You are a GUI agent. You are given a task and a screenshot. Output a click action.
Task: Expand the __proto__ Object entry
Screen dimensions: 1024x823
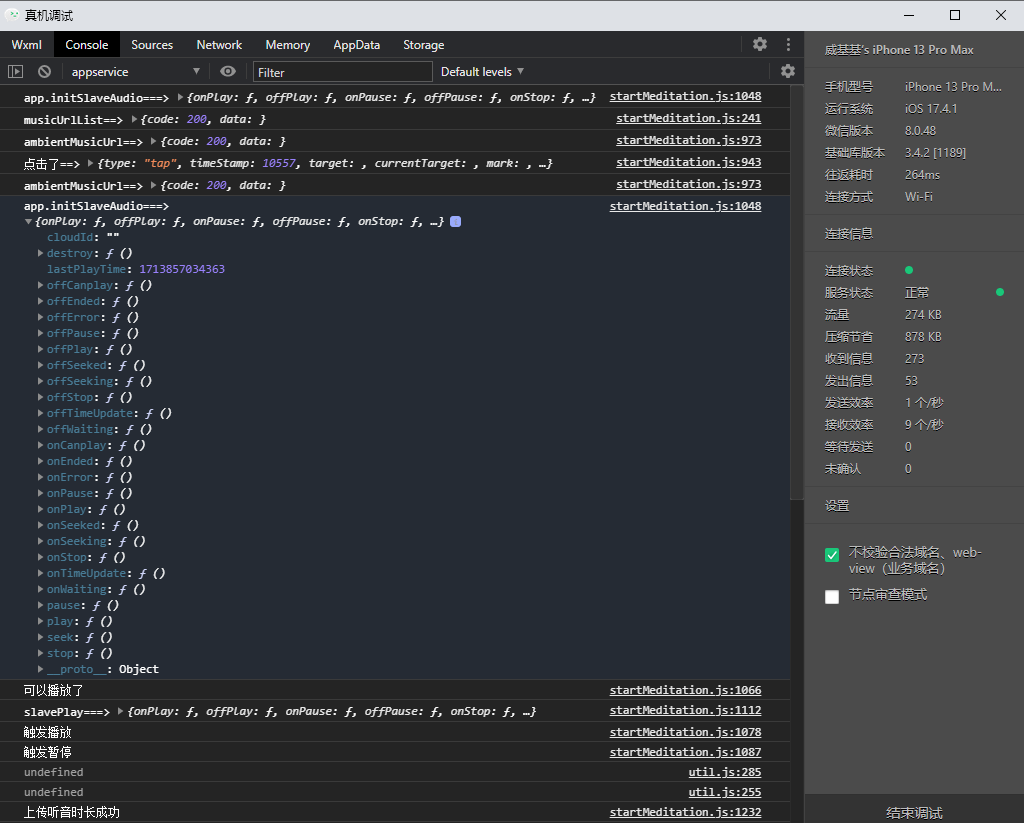(x=40, y=669)
